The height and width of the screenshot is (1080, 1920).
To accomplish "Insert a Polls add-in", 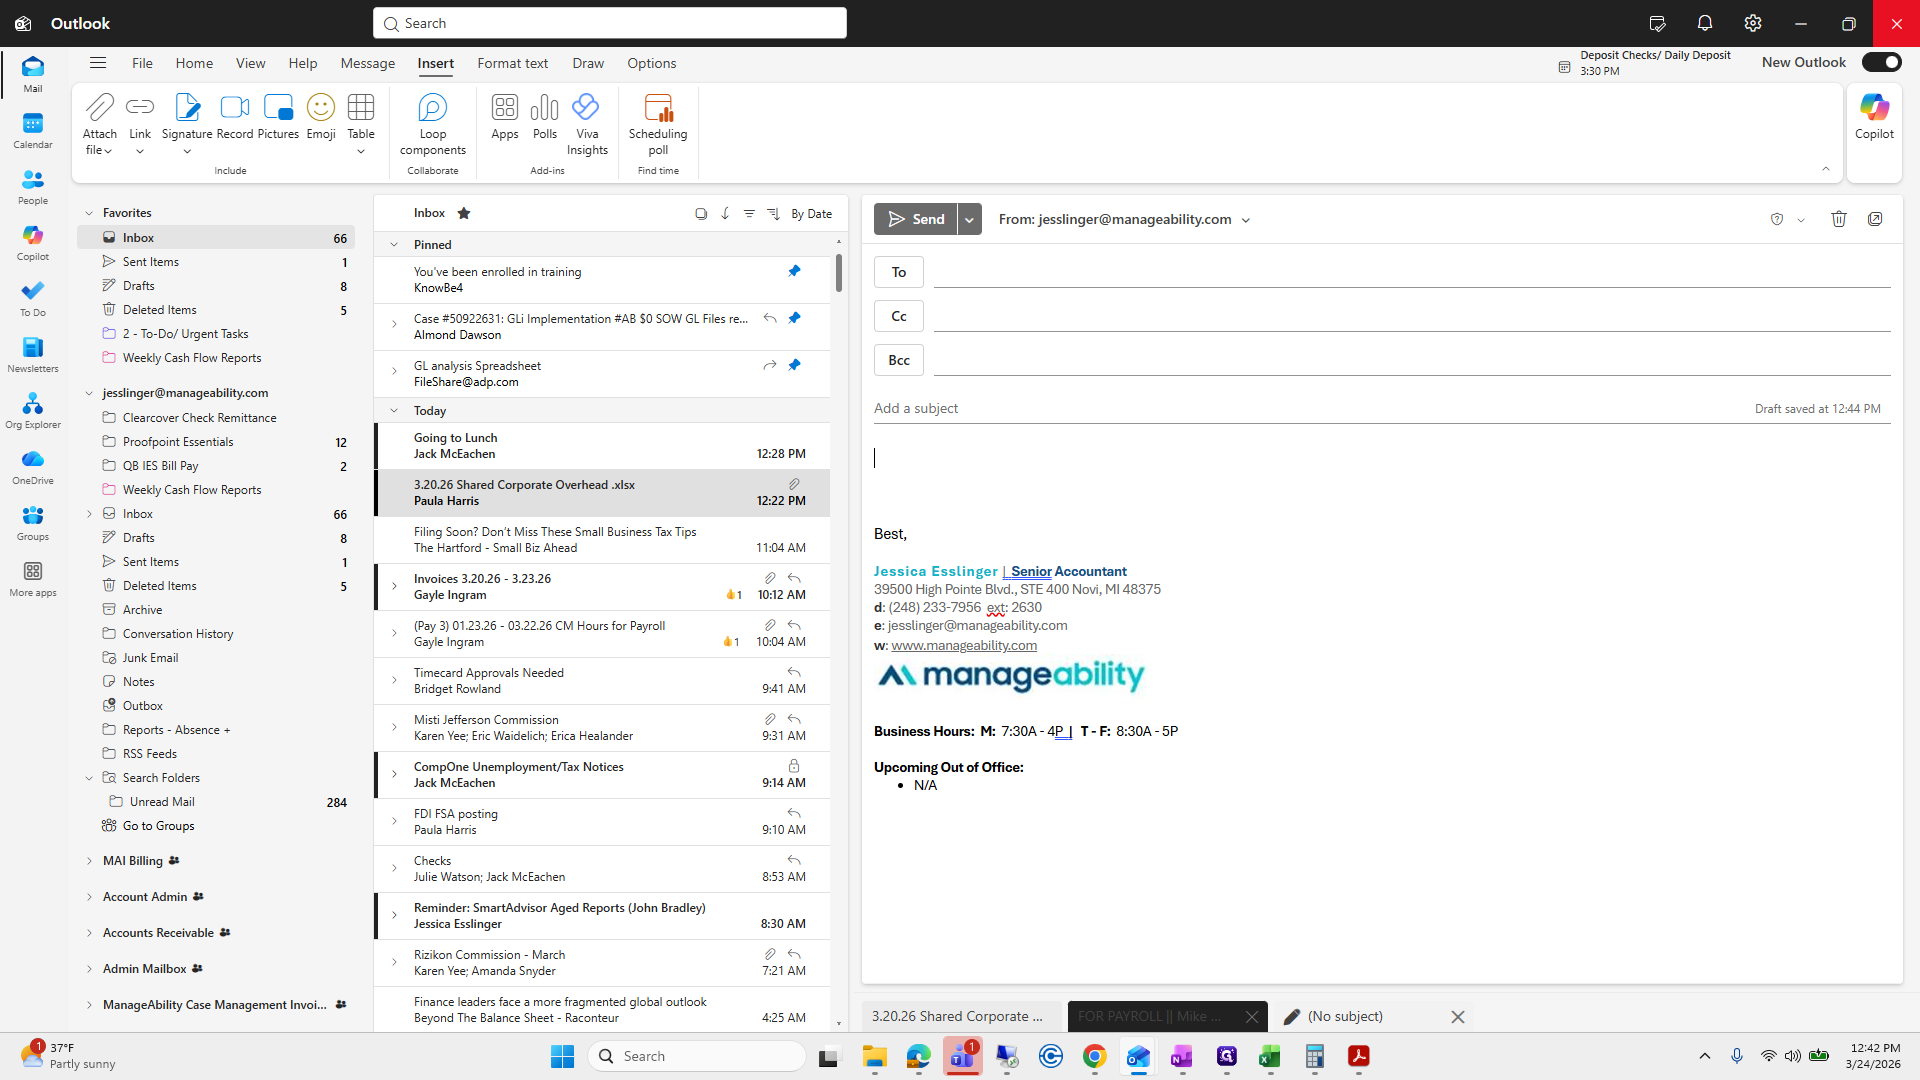I will [x=544, y=108].
